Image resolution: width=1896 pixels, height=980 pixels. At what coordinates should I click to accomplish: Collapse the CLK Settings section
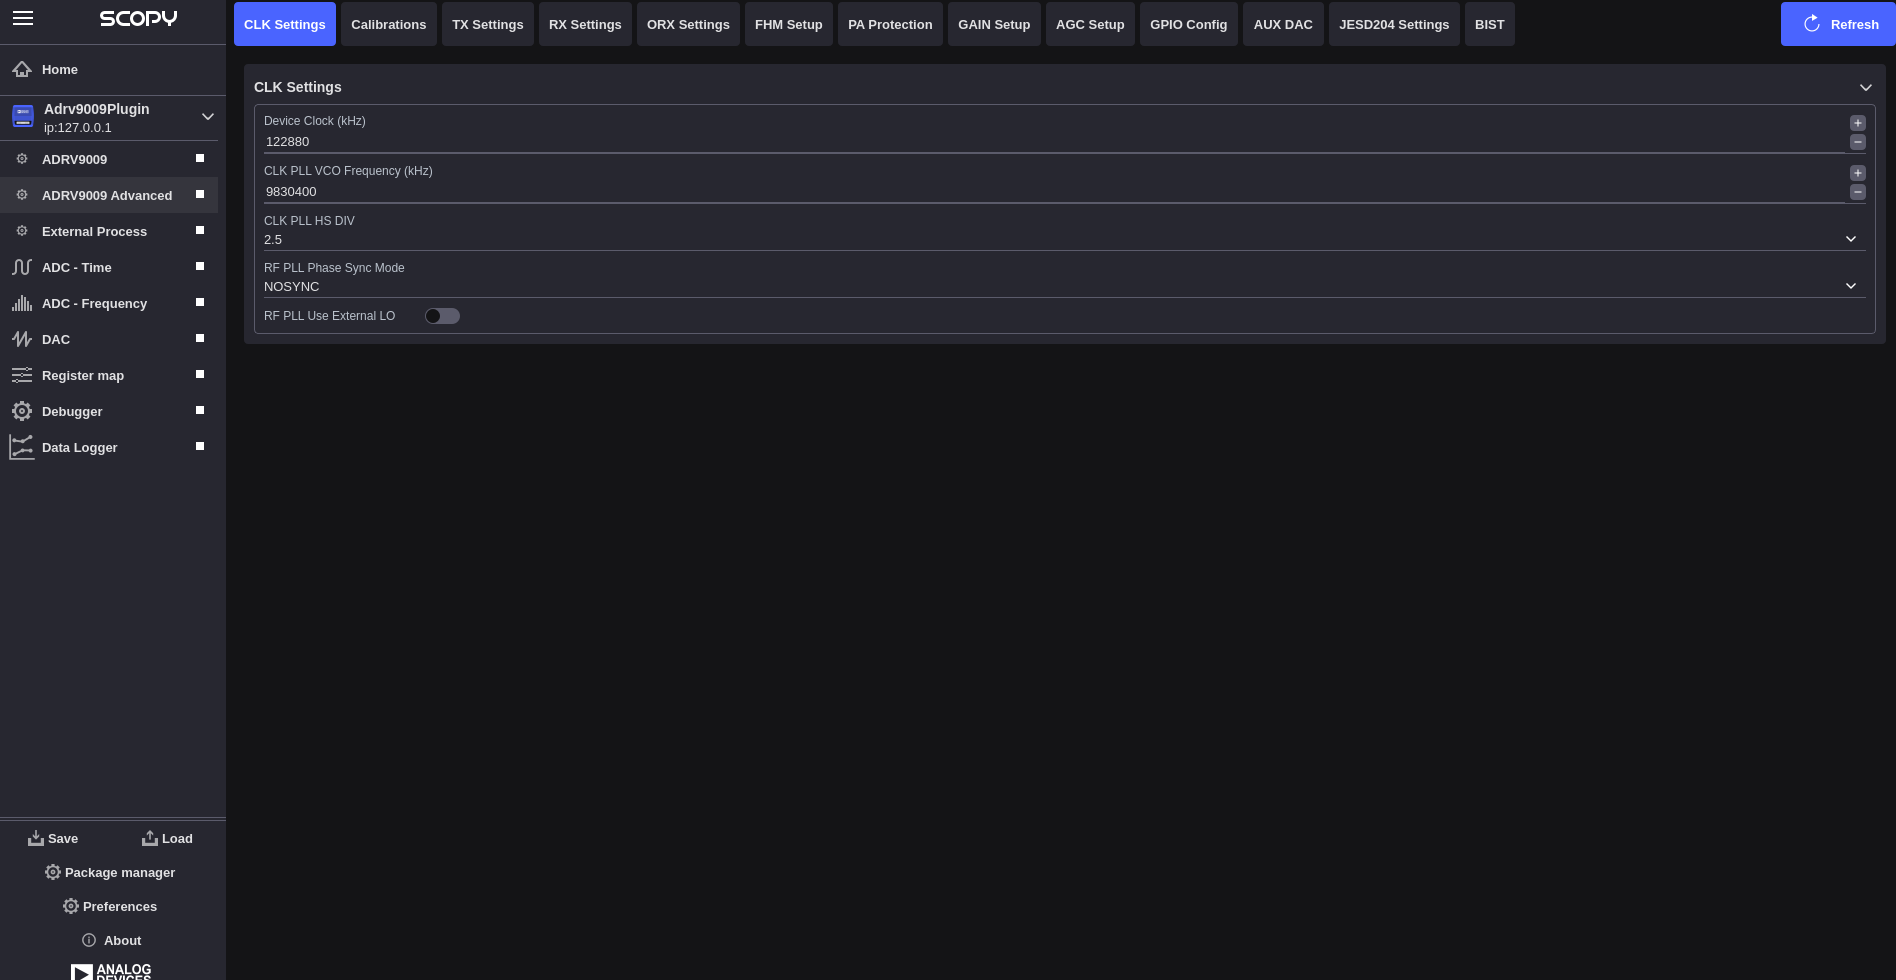(x=1865, y=87)
